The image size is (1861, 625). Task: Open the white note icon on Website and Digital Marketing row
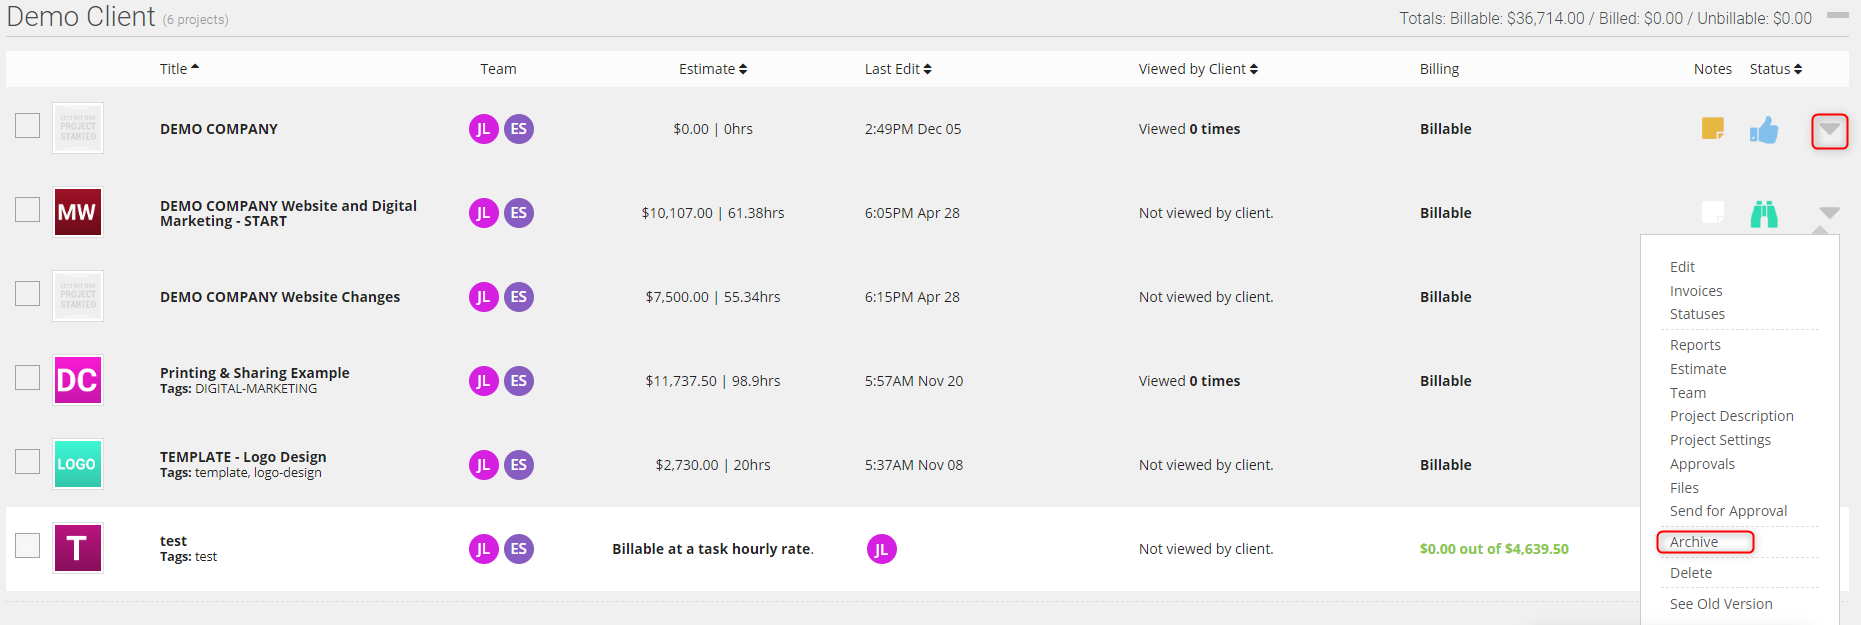(x=1712, y=213)
